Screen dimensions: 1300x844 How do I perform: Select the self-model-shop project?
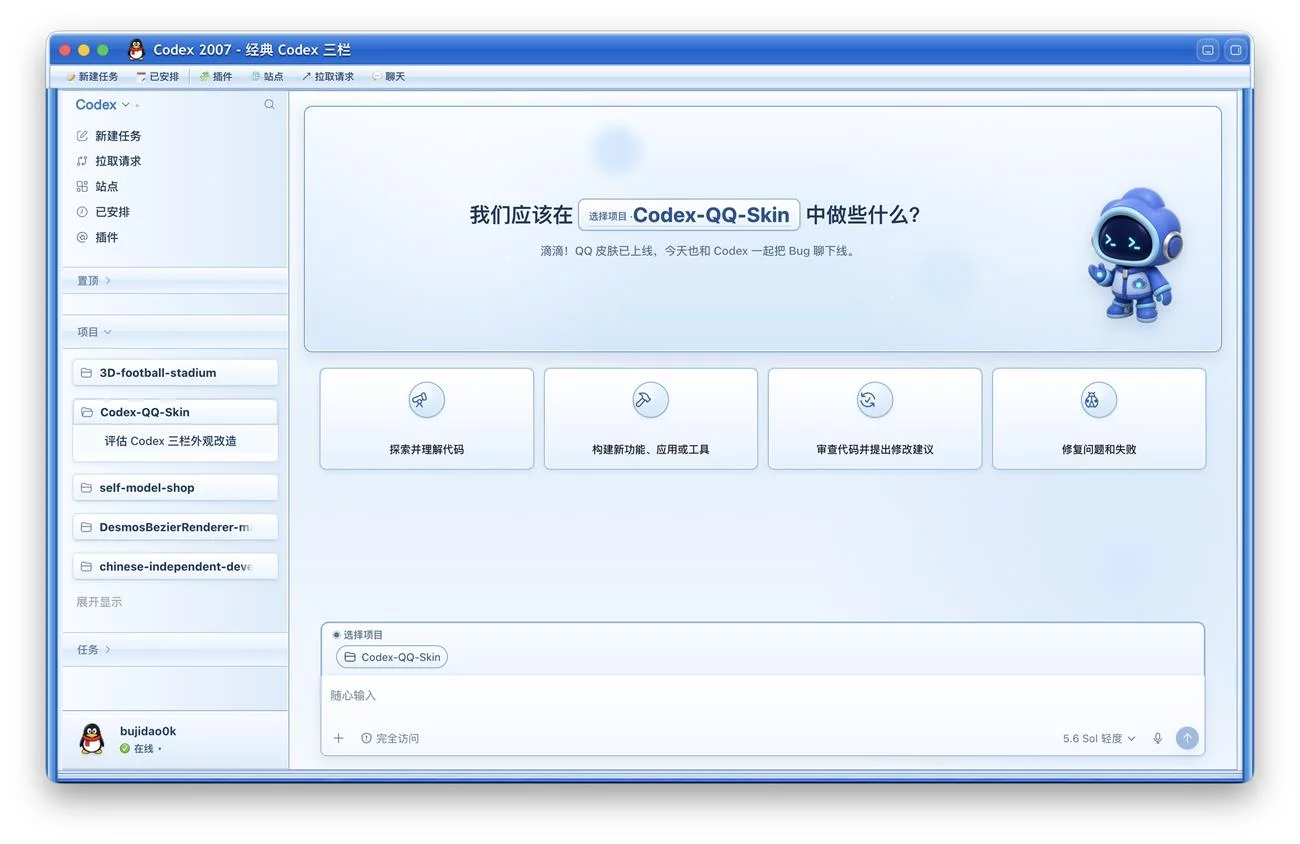[x=175, y=488]
